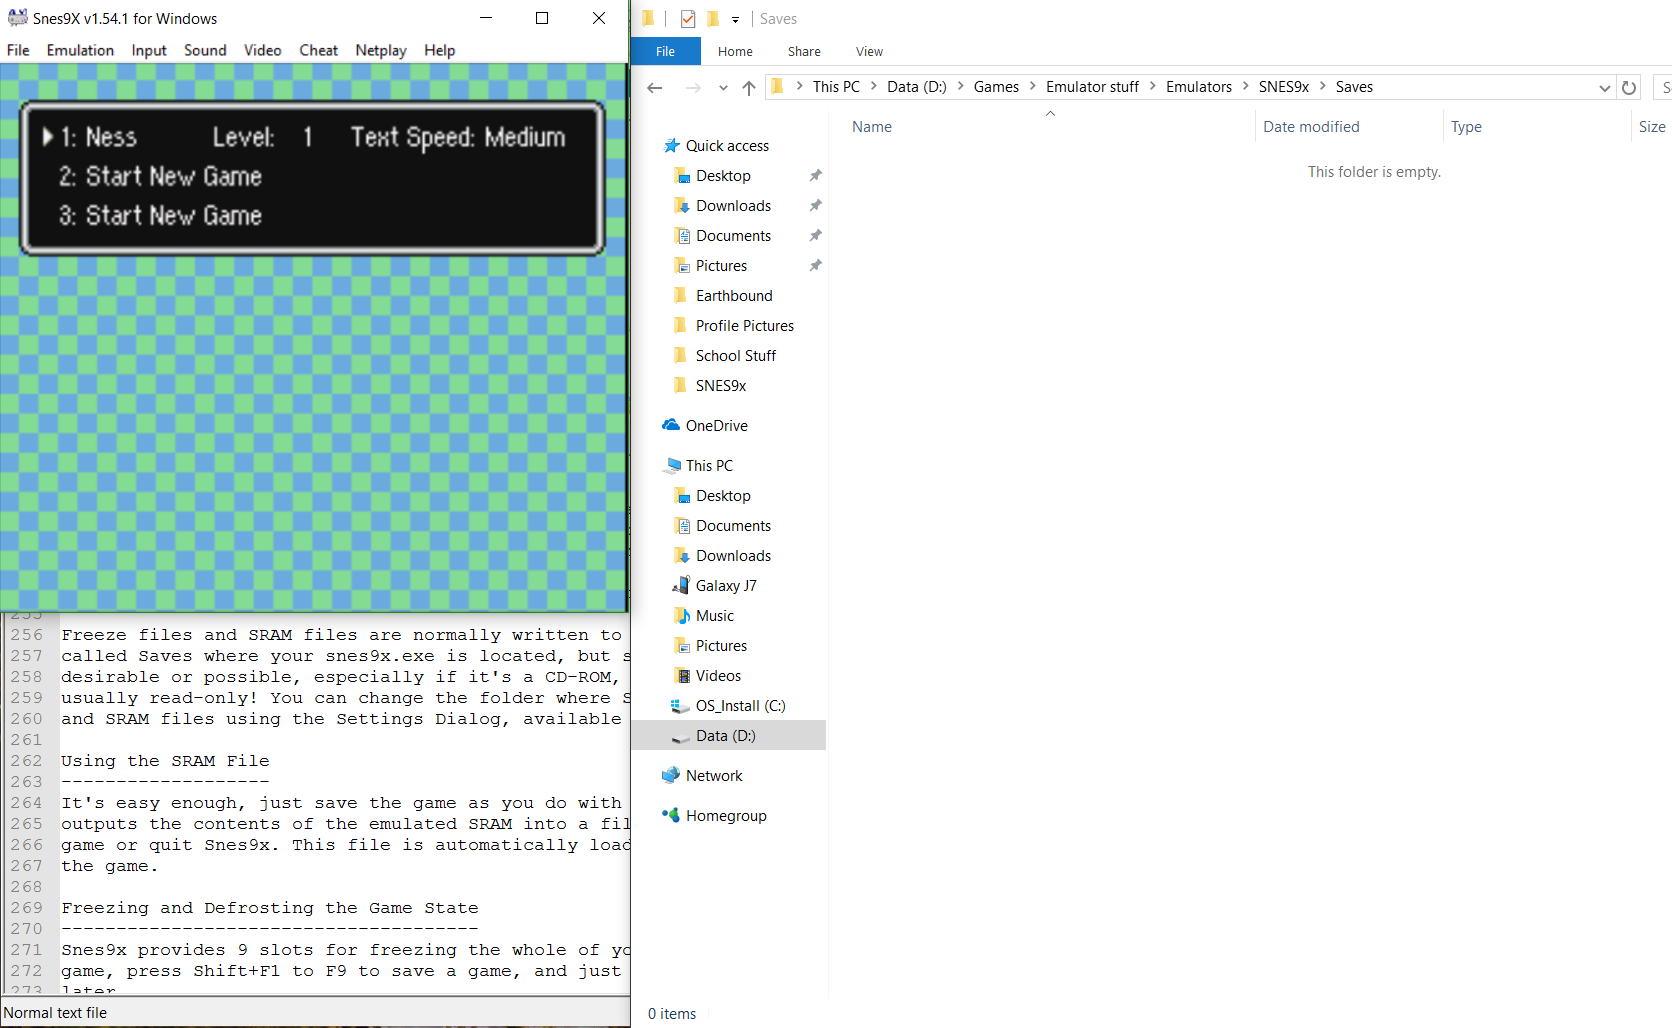
Task: Click the Games breadcrumb in address bar
Action: click(x=996, y=87)
